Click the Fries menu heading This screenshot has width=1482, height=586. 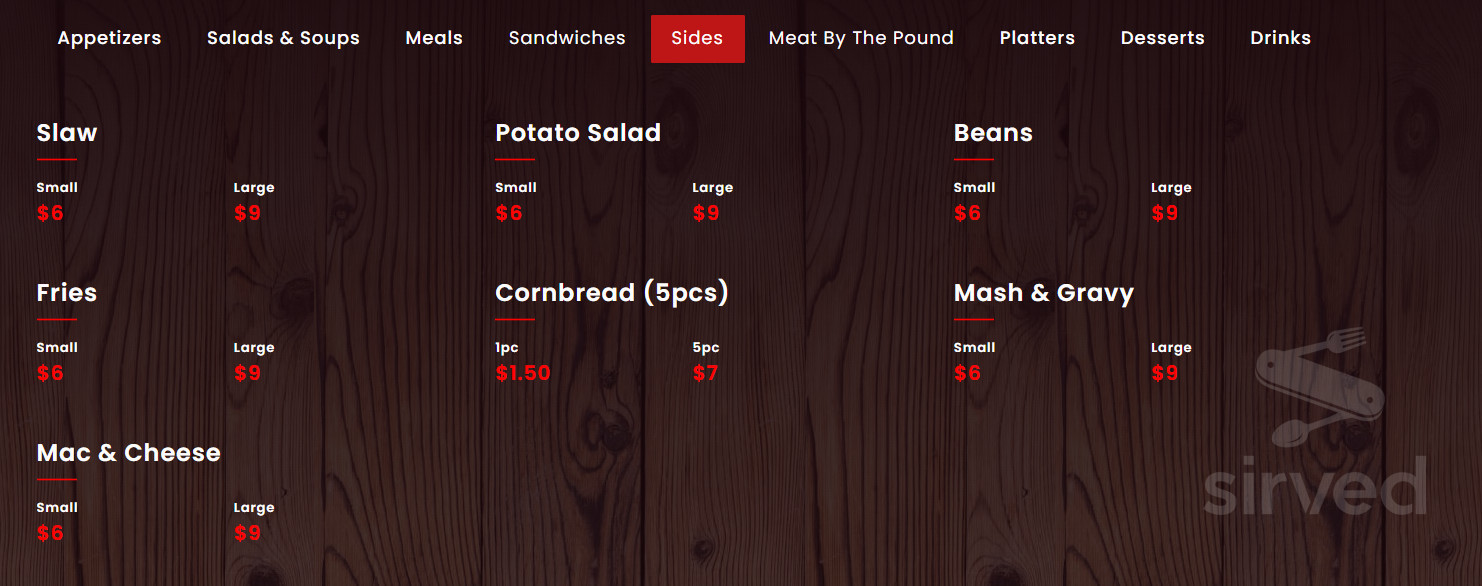pos(66,292)
